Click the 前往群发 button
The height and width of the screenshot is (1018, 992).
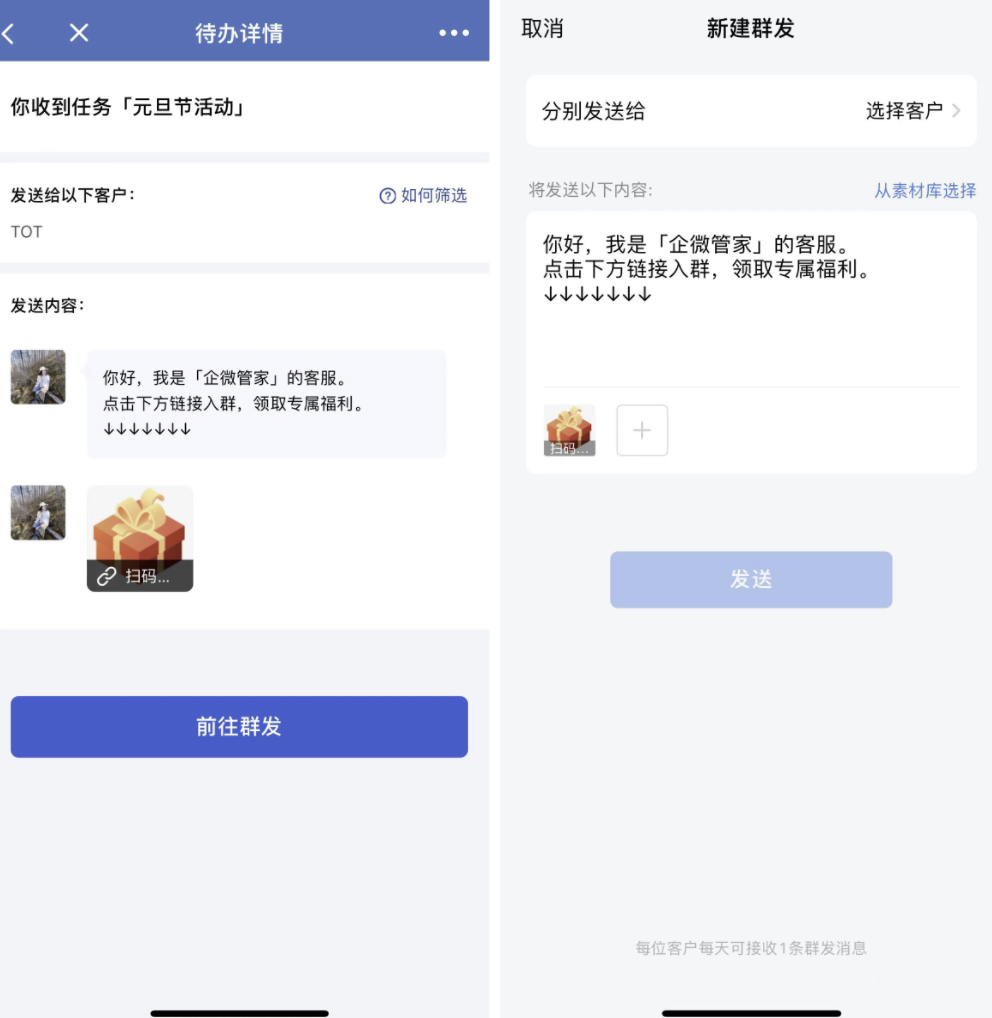239,726
